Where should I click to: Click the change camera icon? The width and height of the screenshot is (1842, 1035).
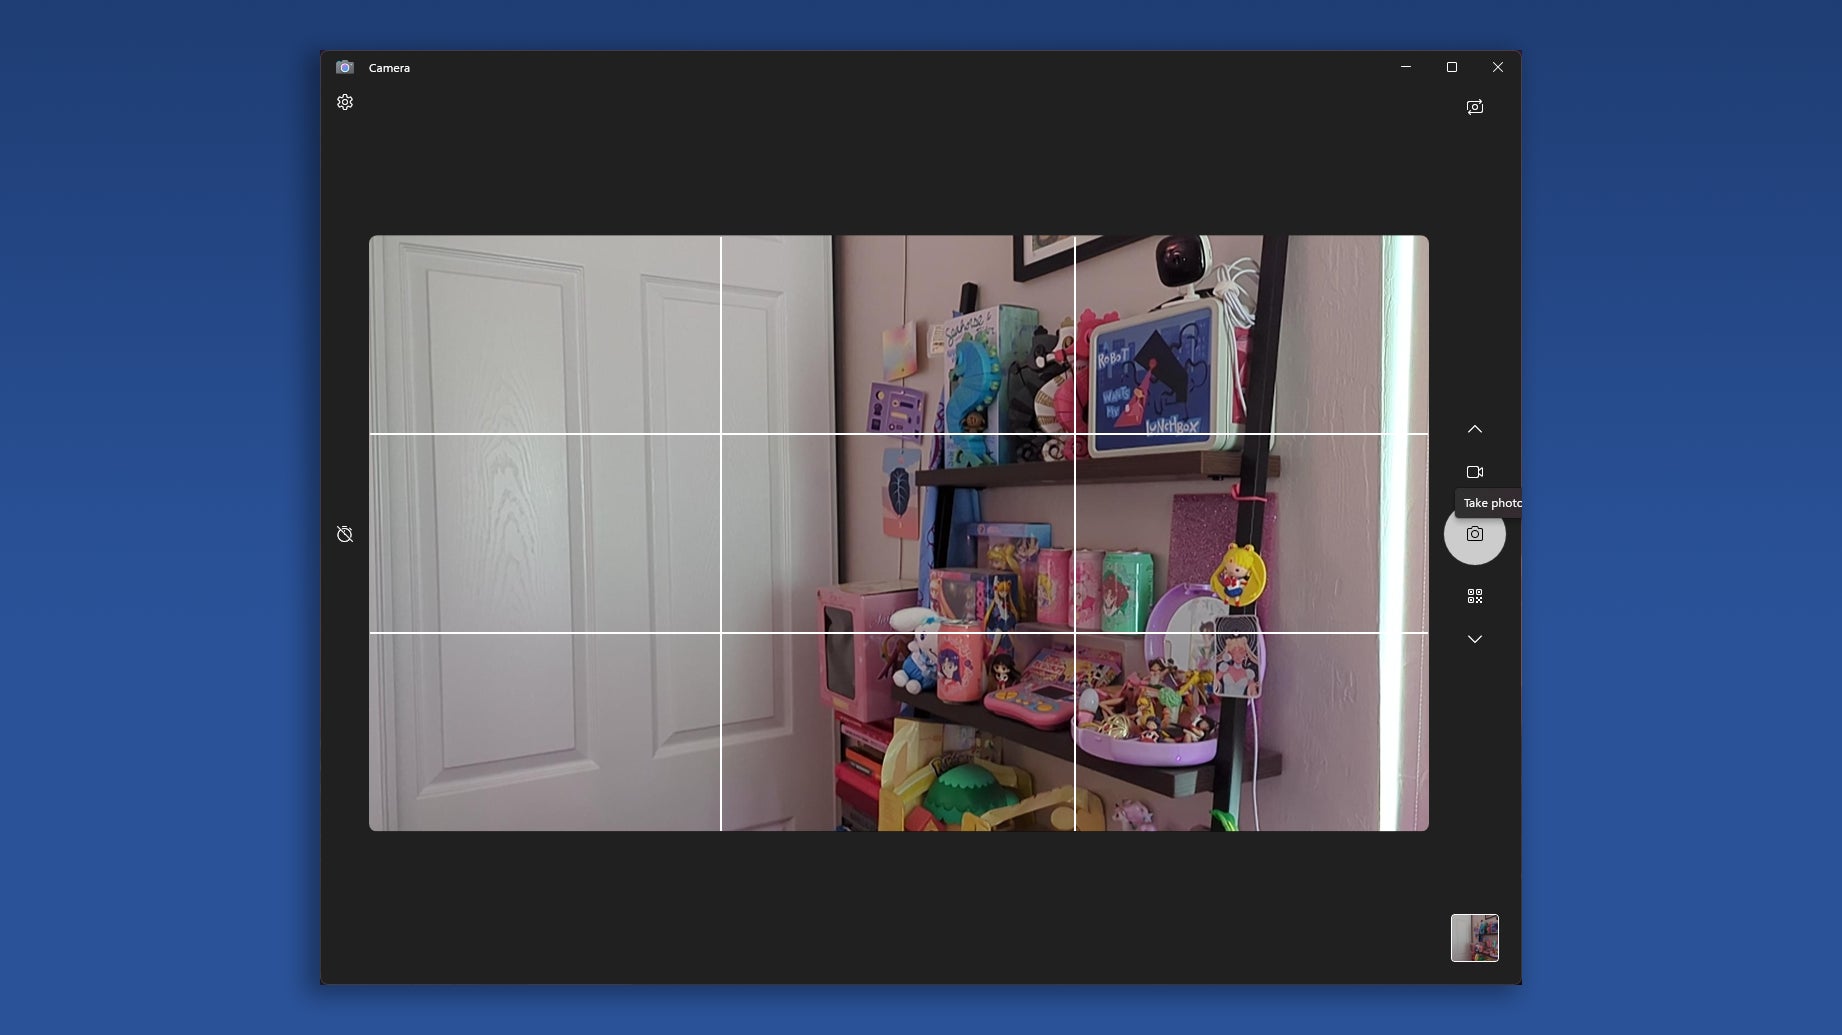point(1474,107)
